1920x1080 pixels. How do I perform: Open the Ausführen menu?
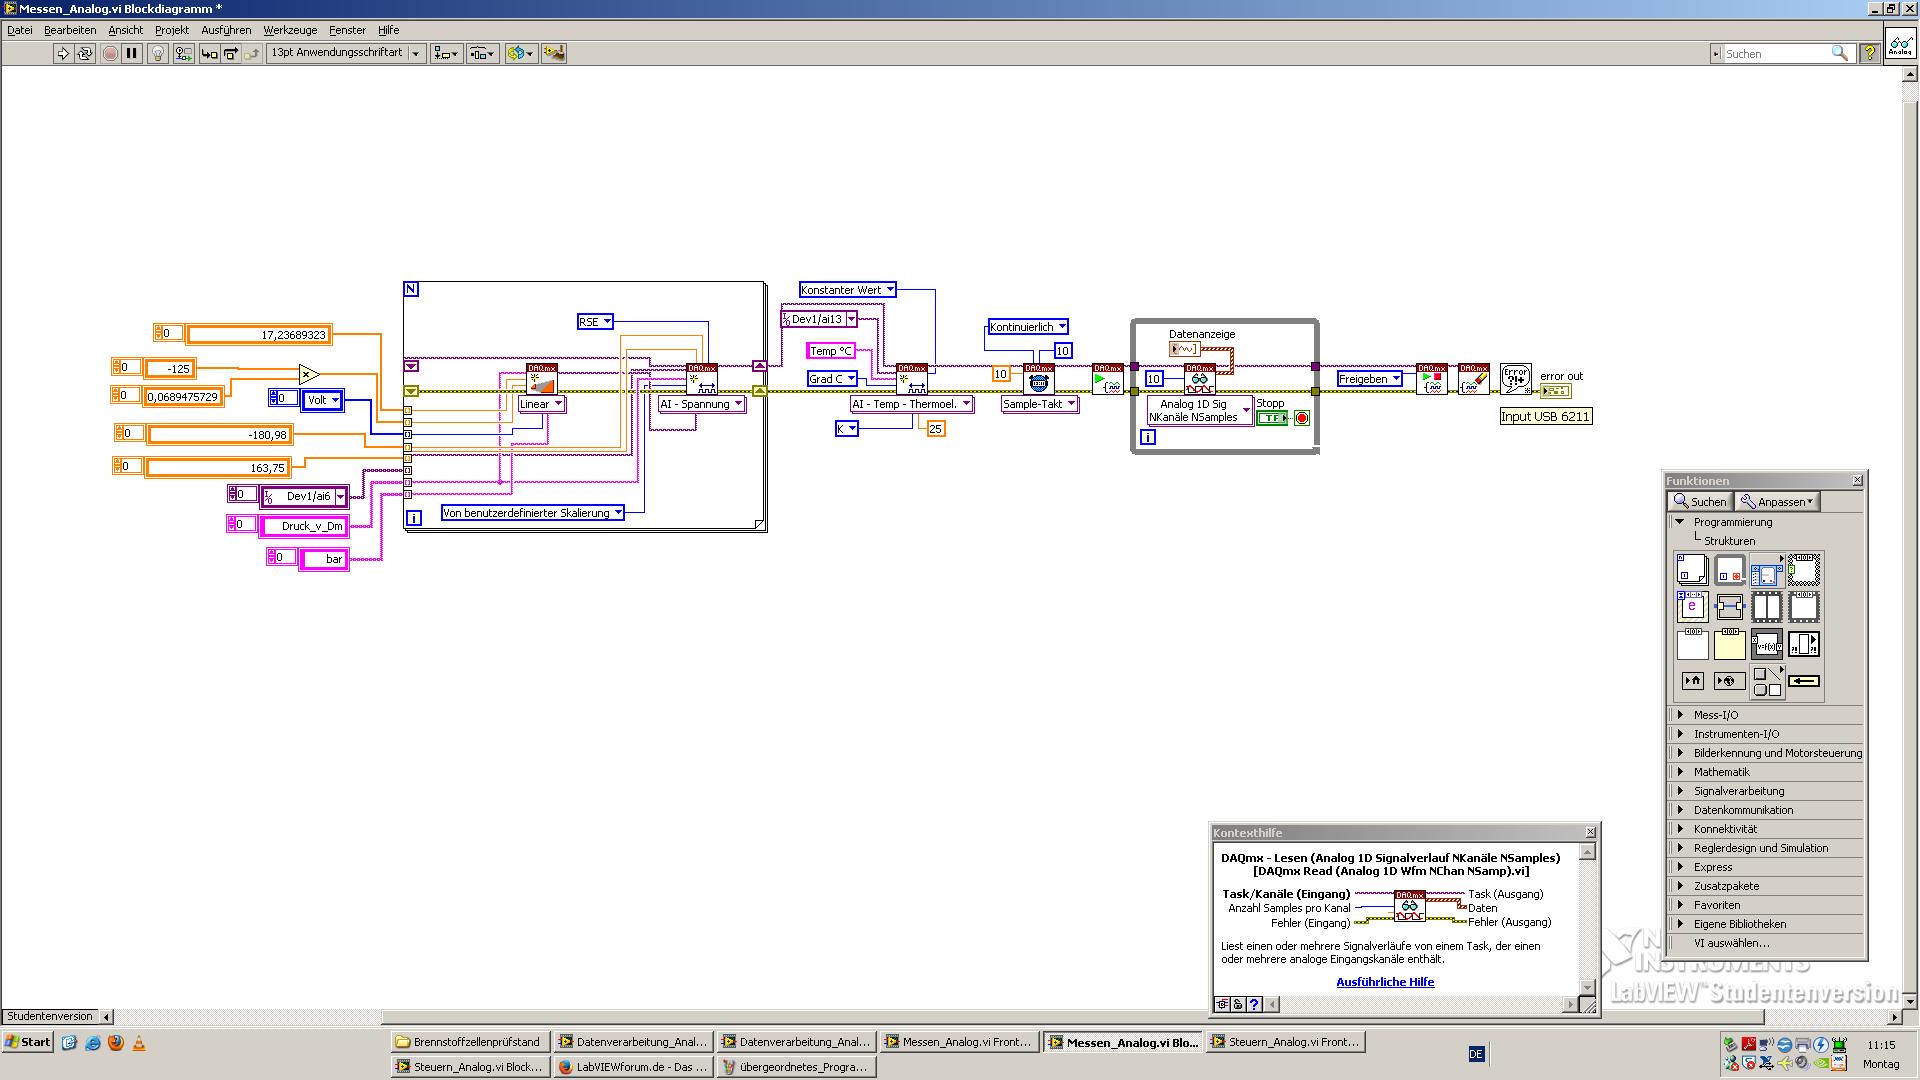tap(226, 30)
